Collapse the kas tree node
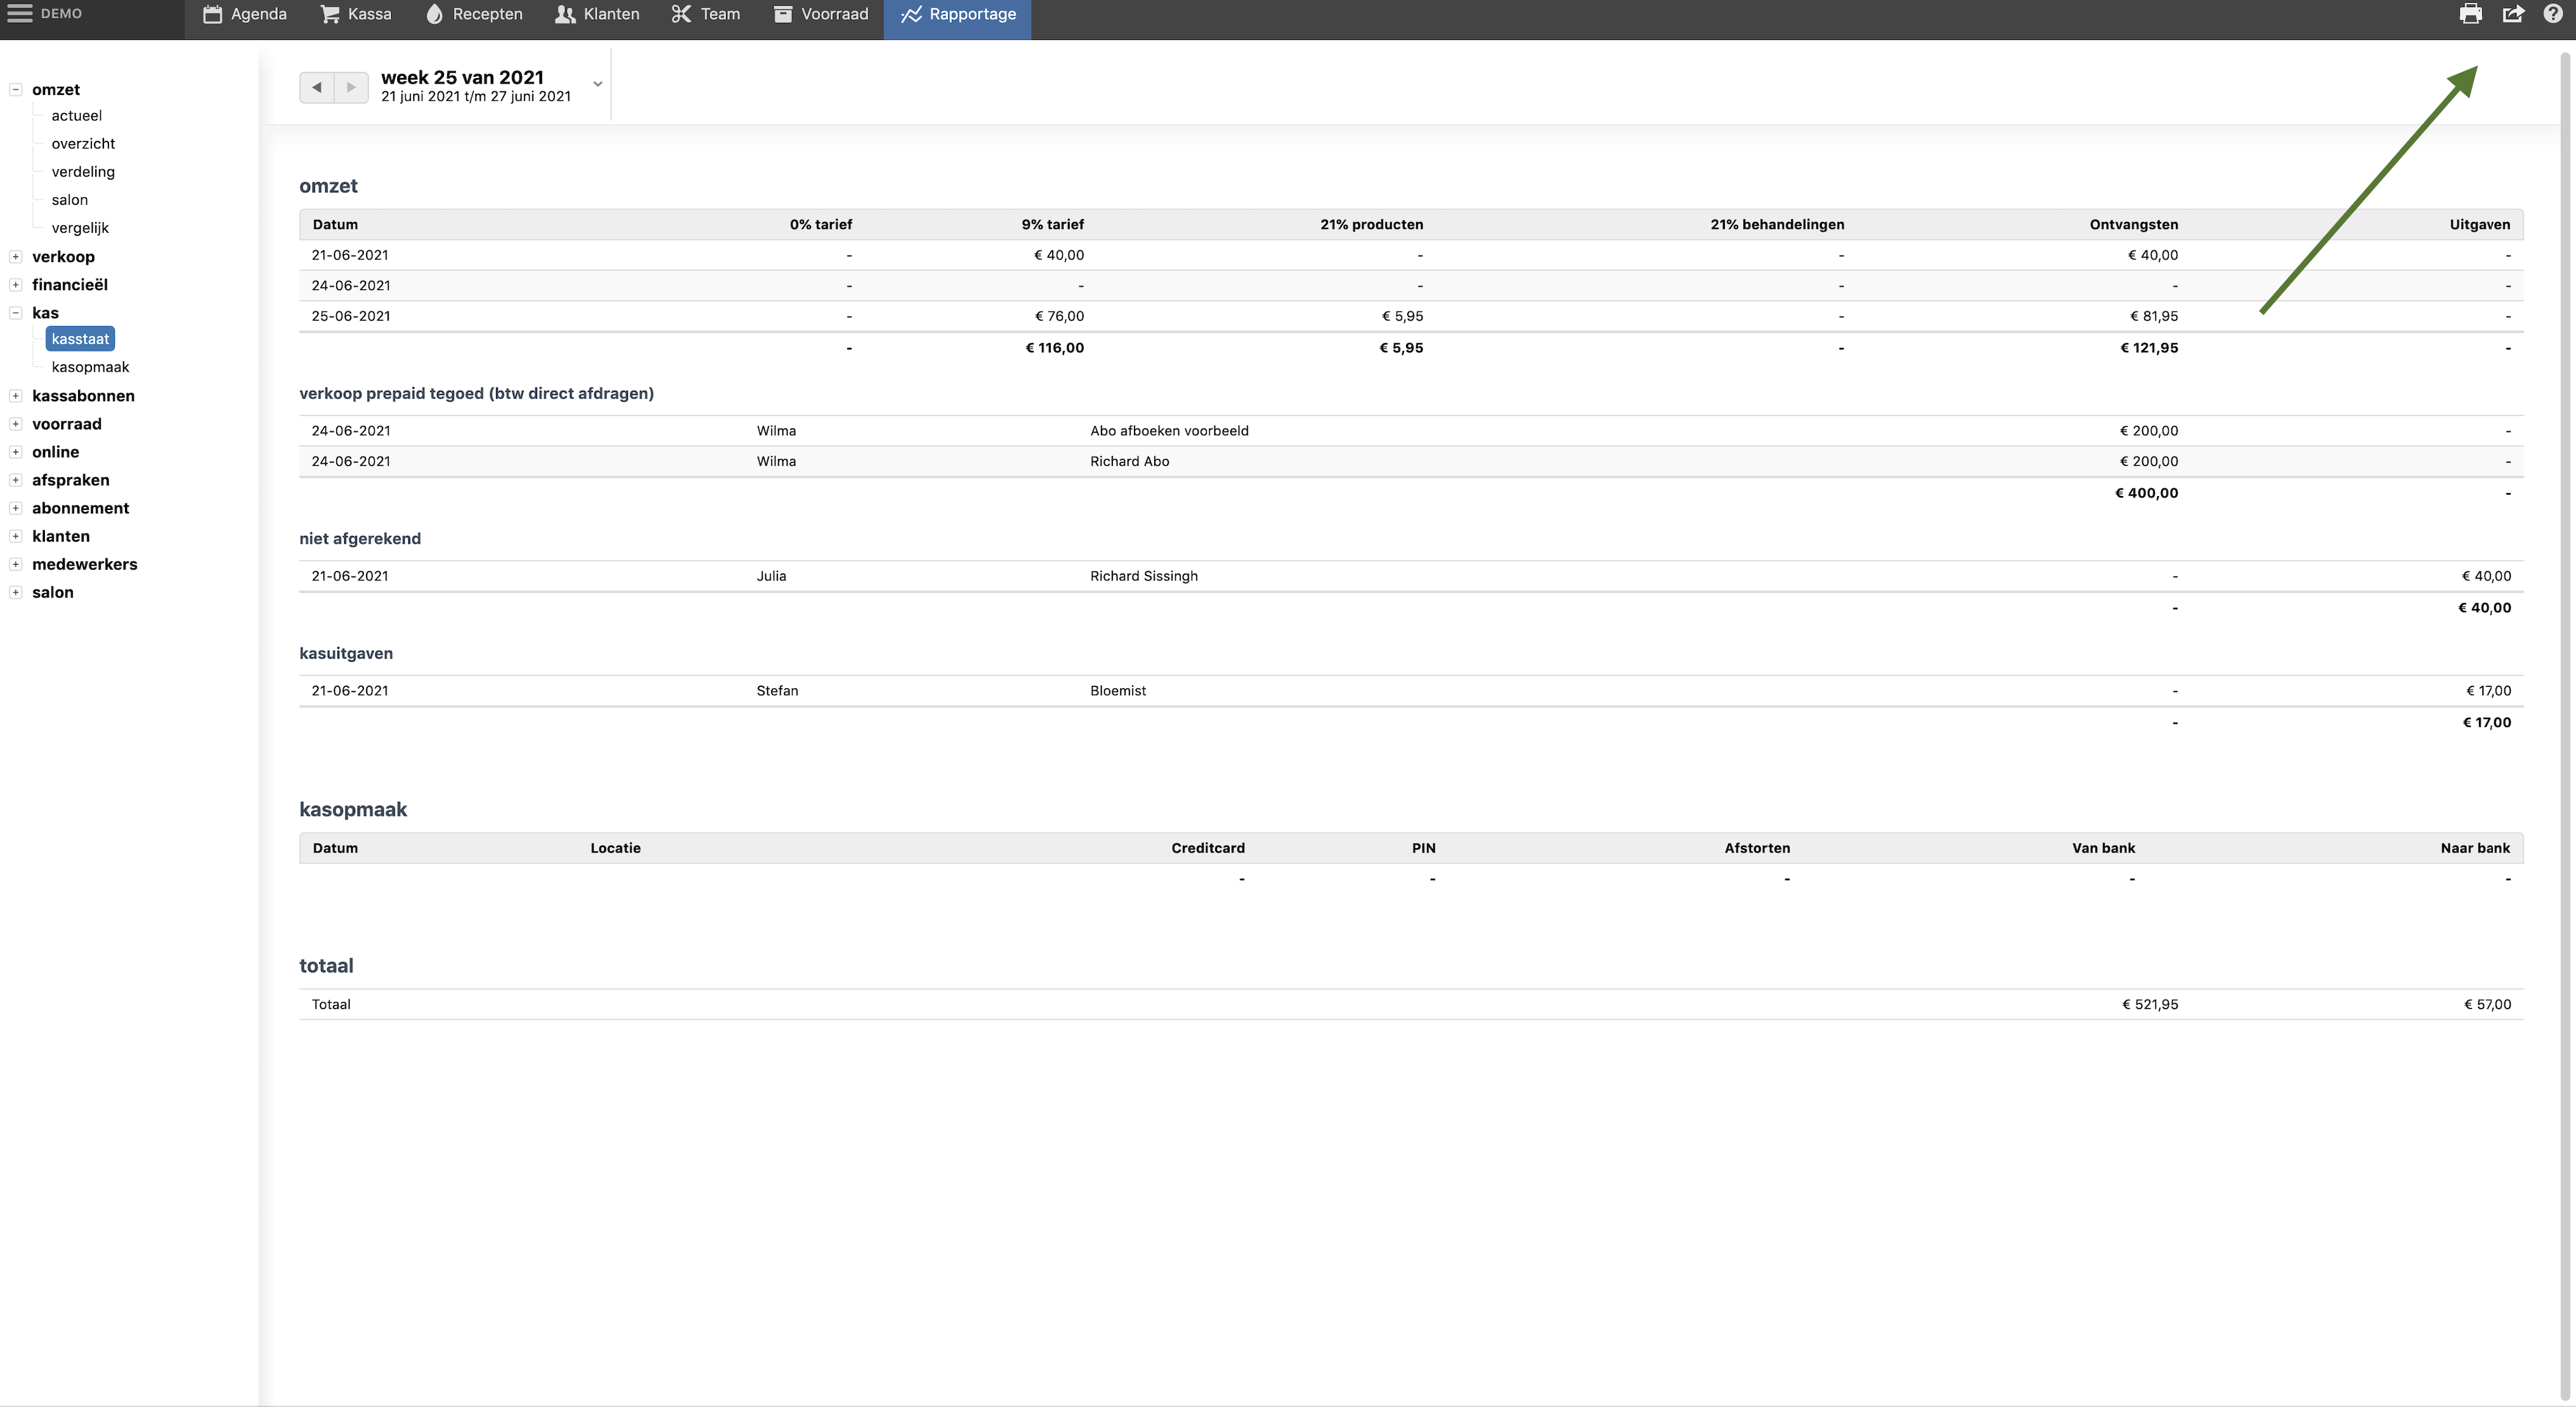 16,313
